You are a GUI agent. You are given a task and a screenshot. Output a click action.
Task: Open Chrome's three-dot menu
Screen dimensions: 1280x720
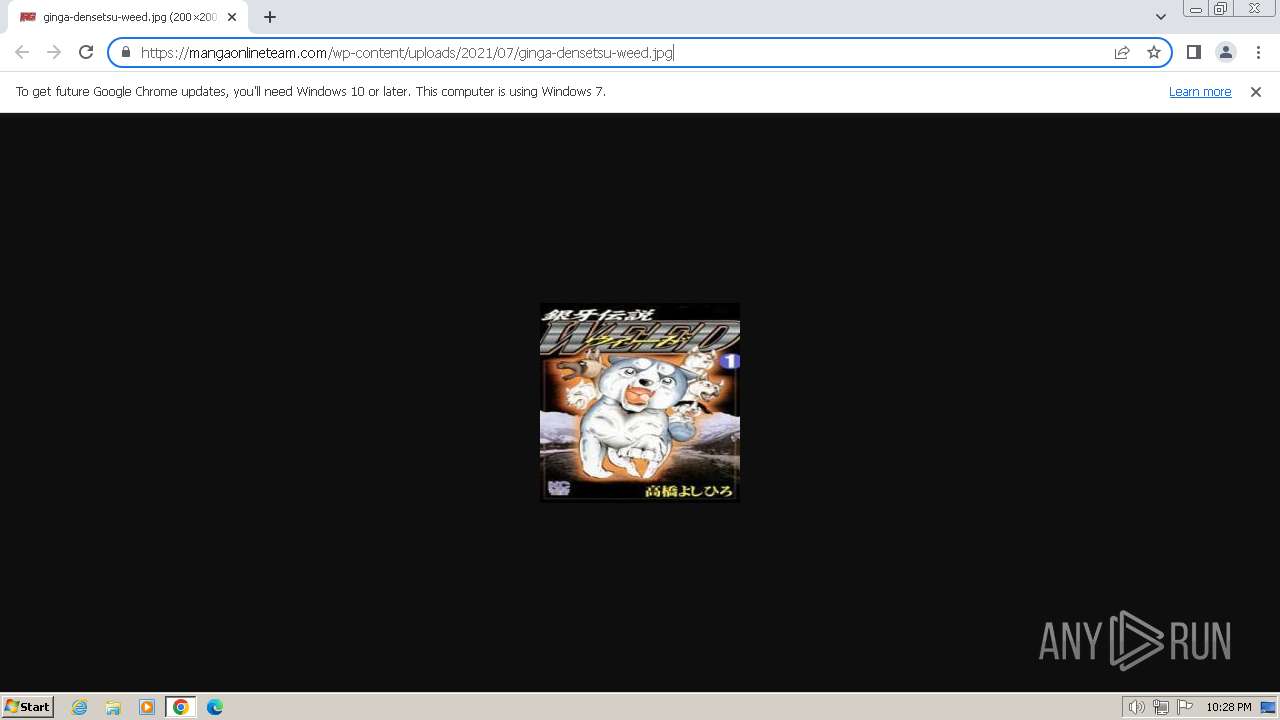1258,52
